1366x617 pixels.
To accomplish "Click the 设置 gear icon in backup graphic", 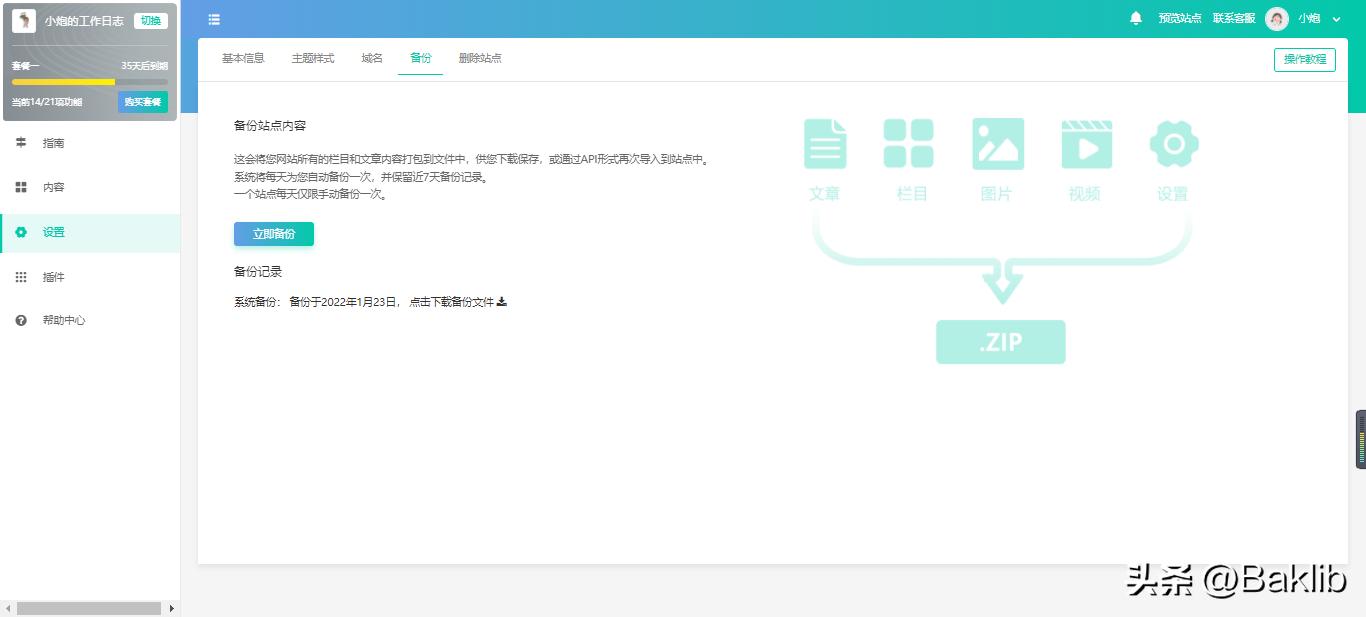I will 1172,143.
